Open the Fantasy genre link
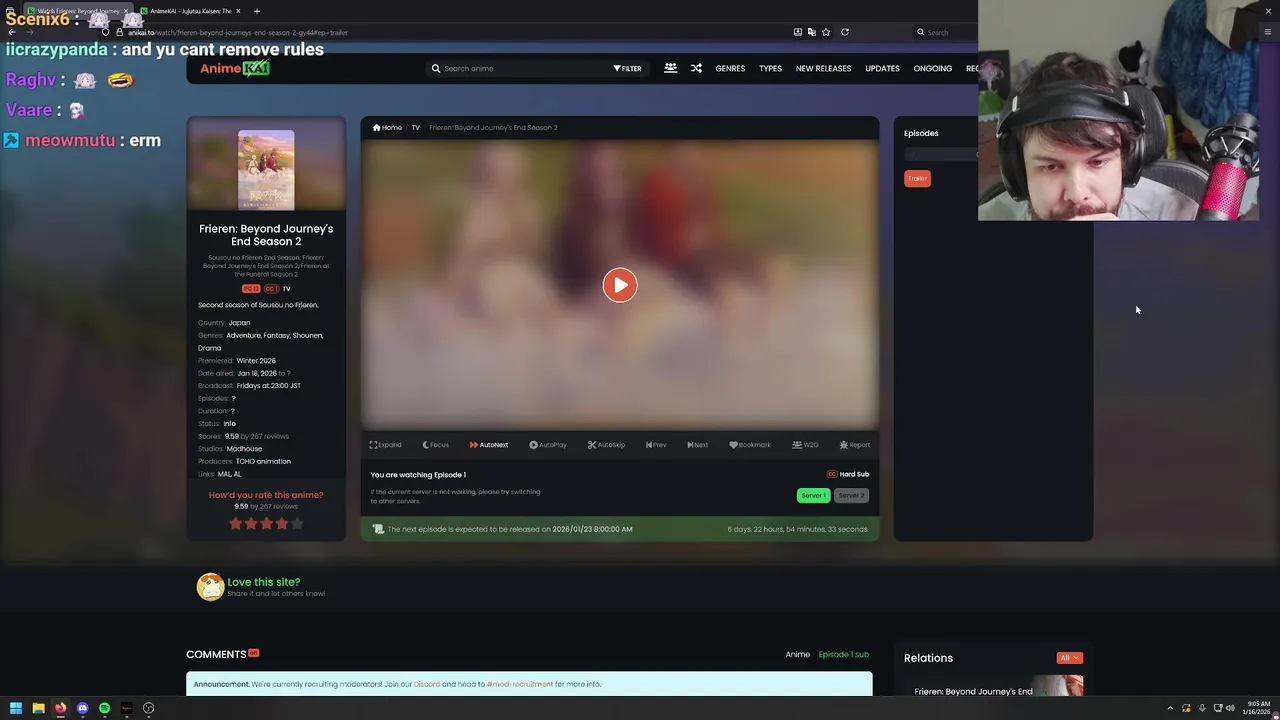Screen dimensions: 1280x720 click(276, 336)
